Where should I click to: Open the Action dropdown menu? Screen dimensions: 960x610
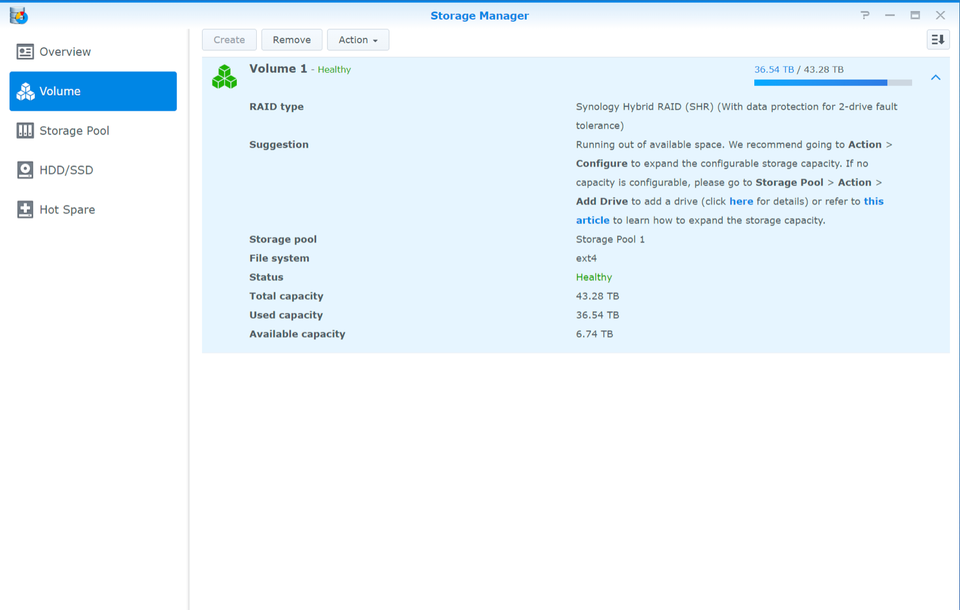pos(358,39)
